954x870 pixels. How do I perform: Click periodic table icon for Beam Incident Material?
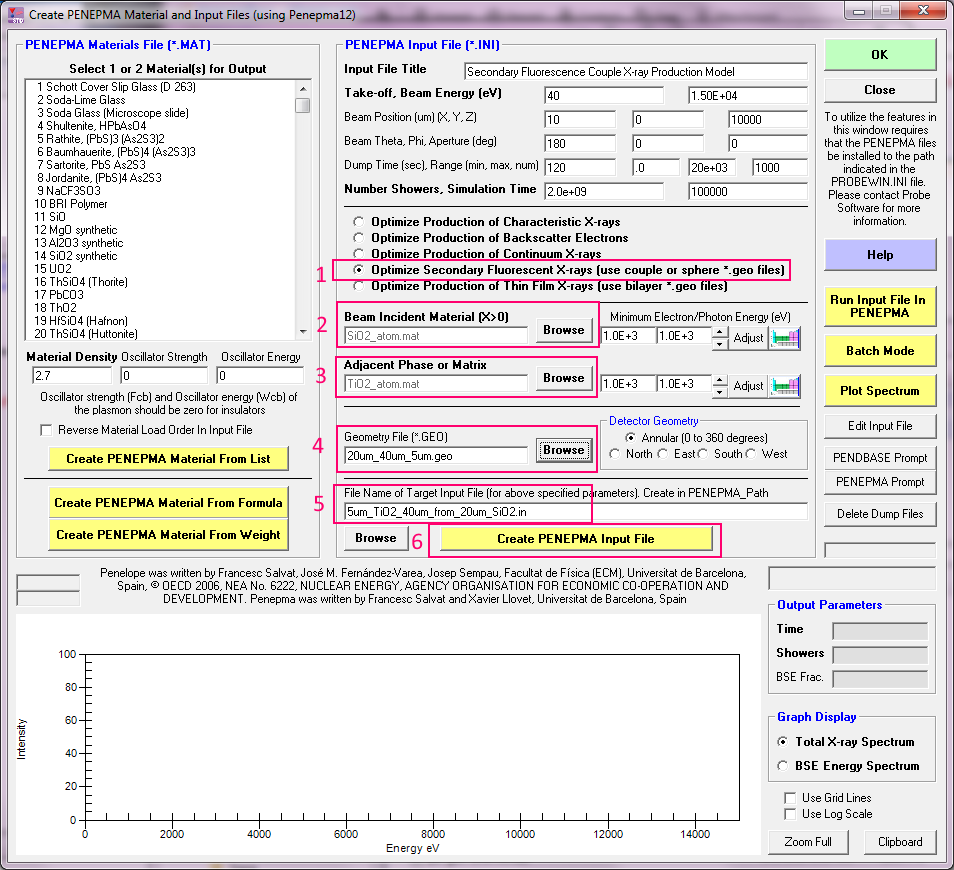(785, 338)
